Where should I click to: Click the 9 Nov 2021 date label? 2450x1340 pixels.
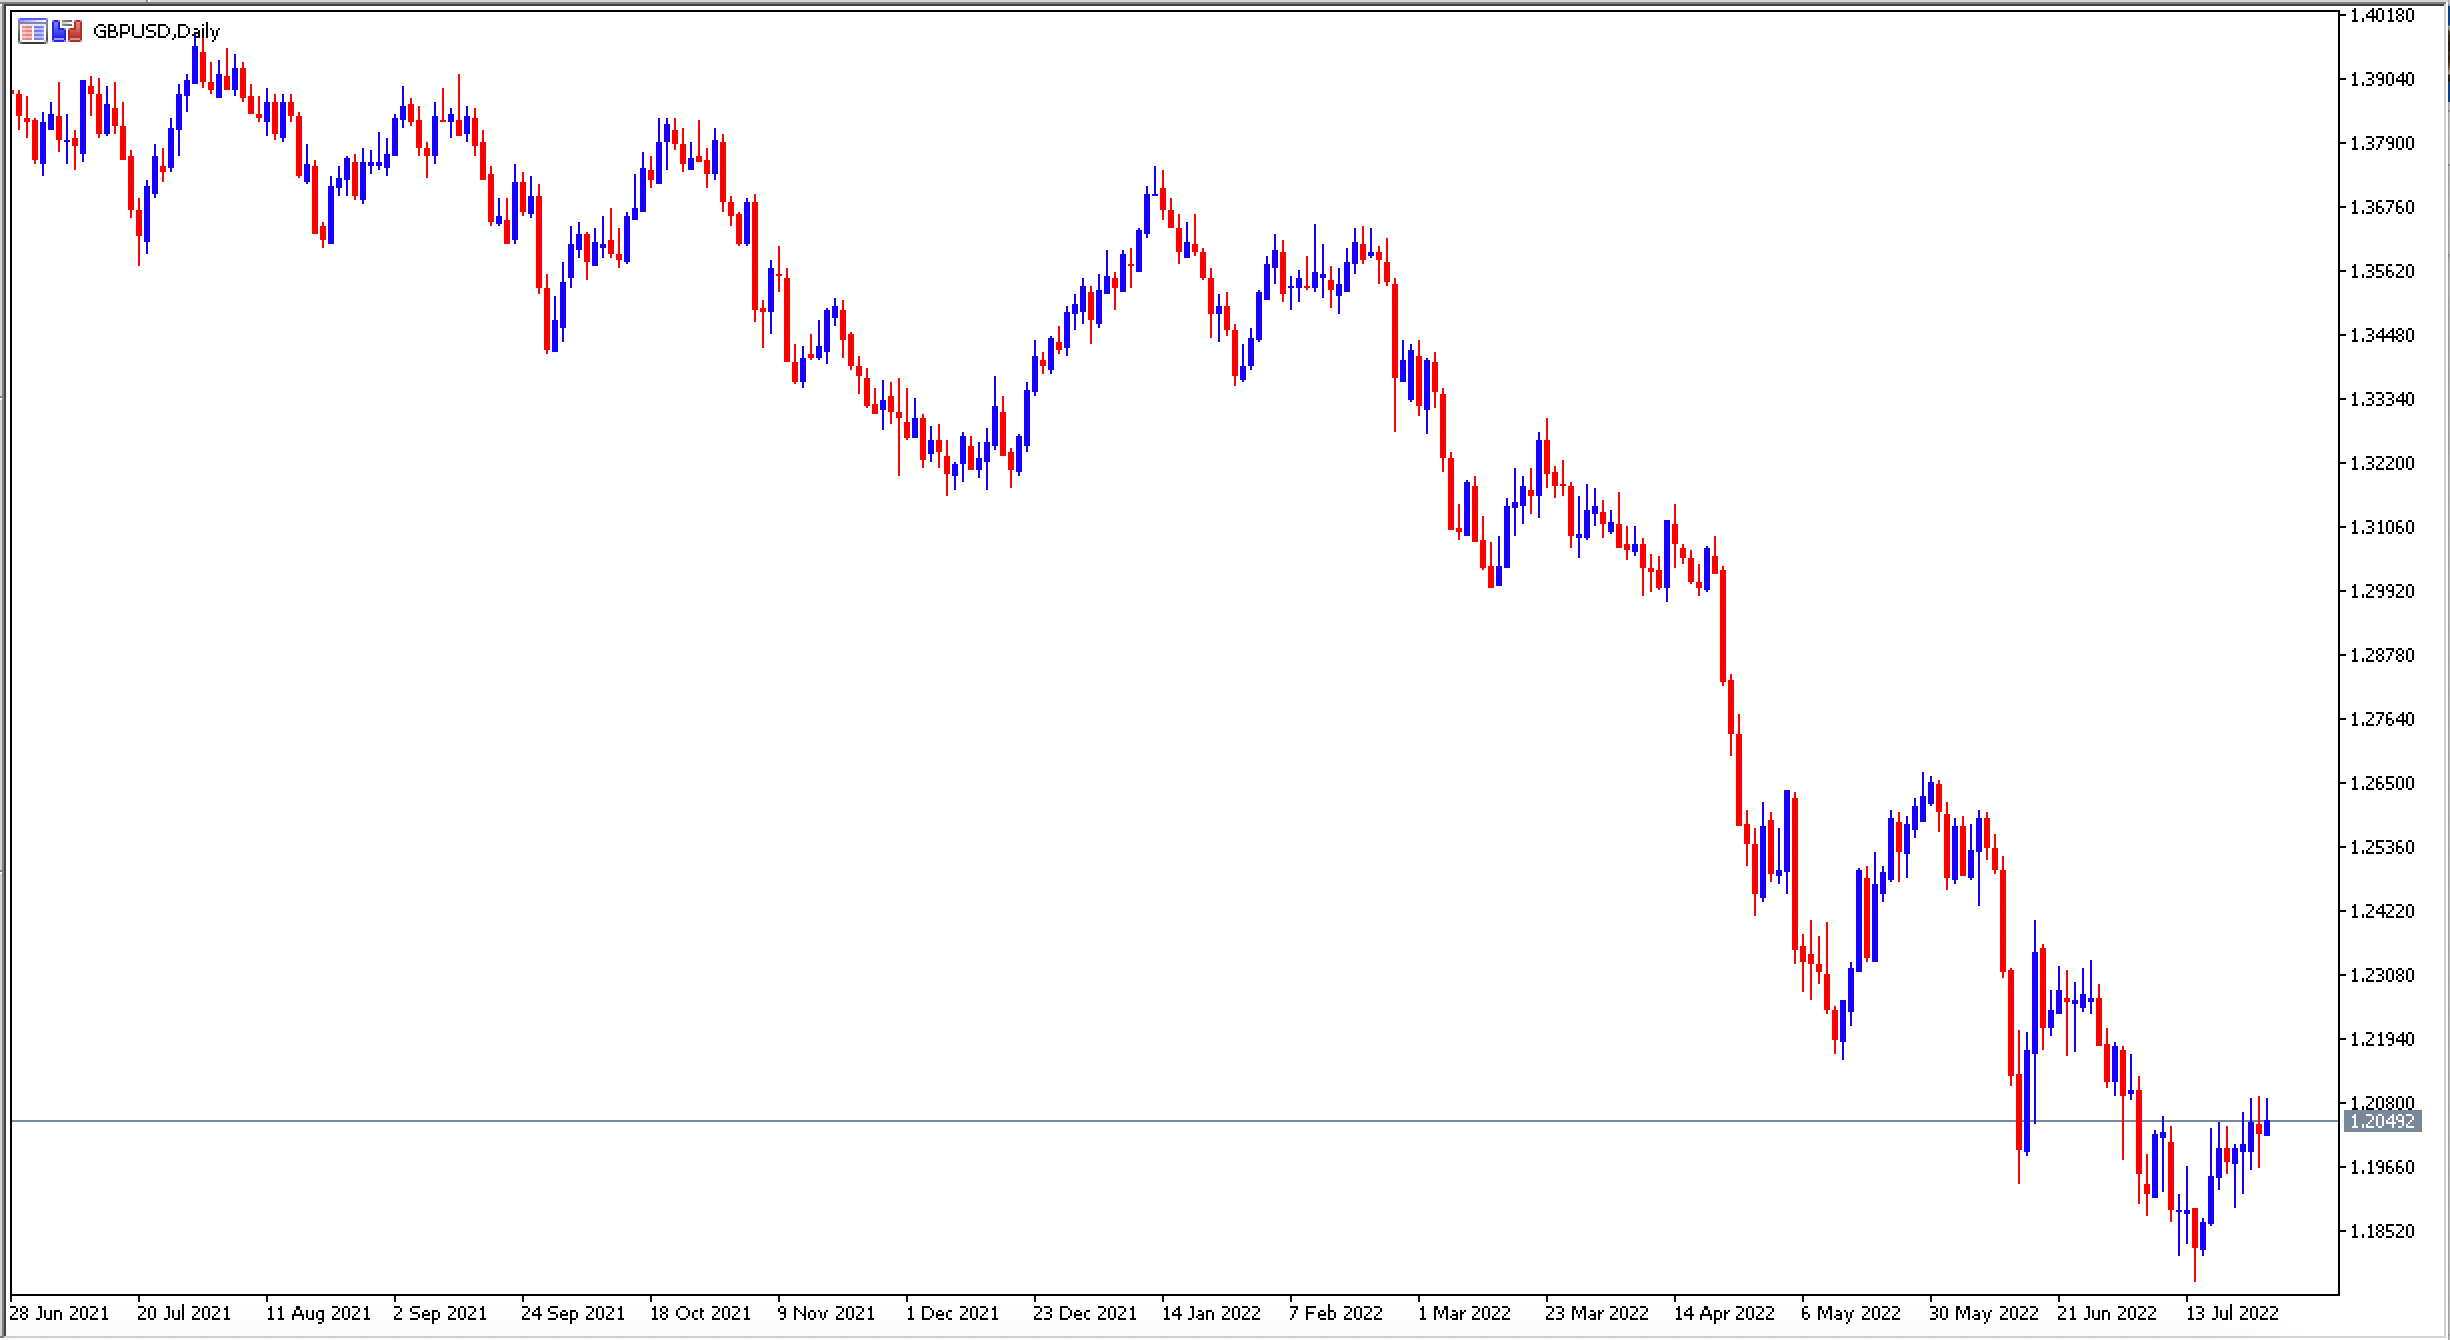tap(826, 1313)
